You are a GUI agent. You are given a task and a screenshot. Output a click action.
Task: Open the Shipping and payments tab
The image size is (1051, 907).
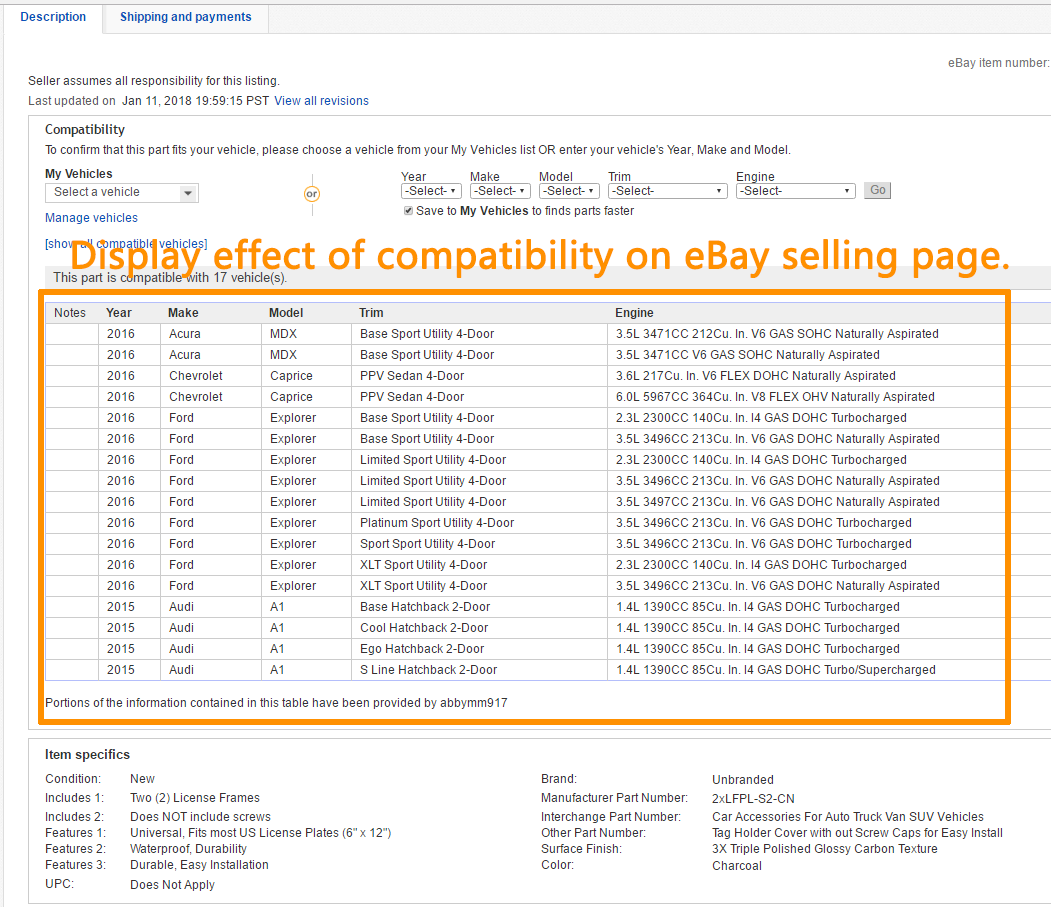tap(186, 17)
